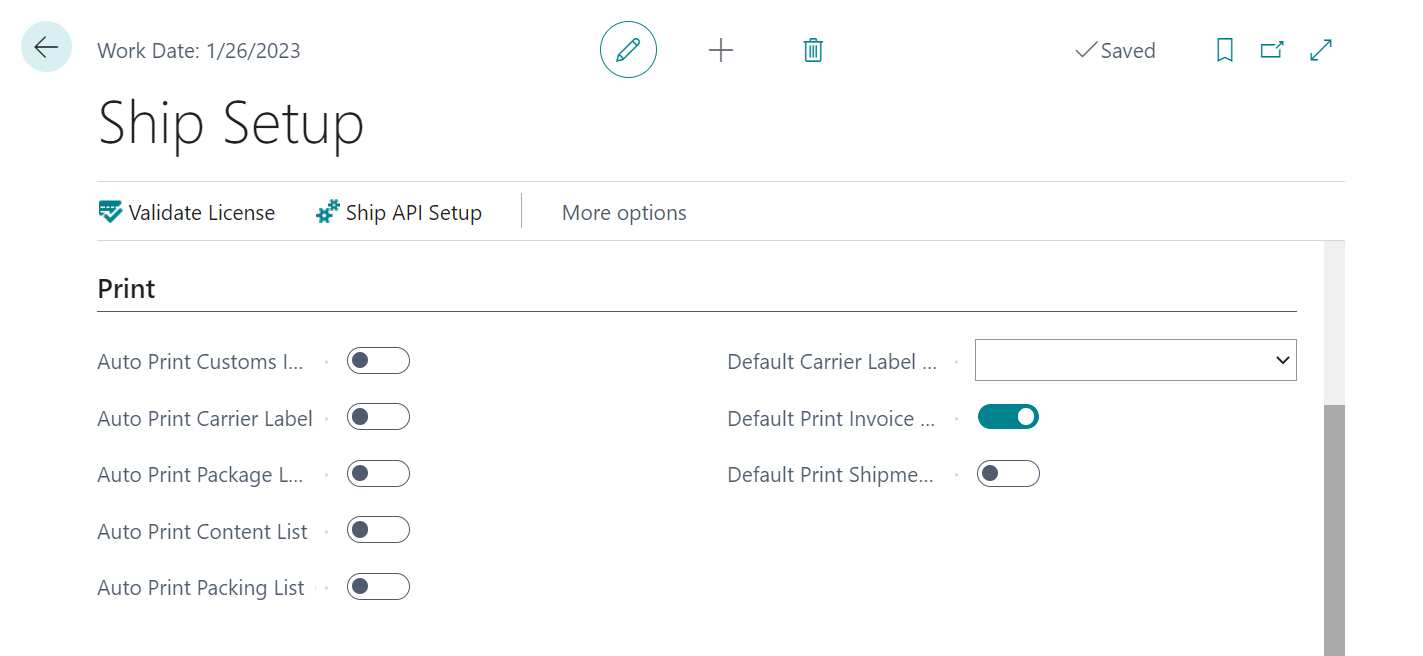Open the More options menu

click(624, 212)
